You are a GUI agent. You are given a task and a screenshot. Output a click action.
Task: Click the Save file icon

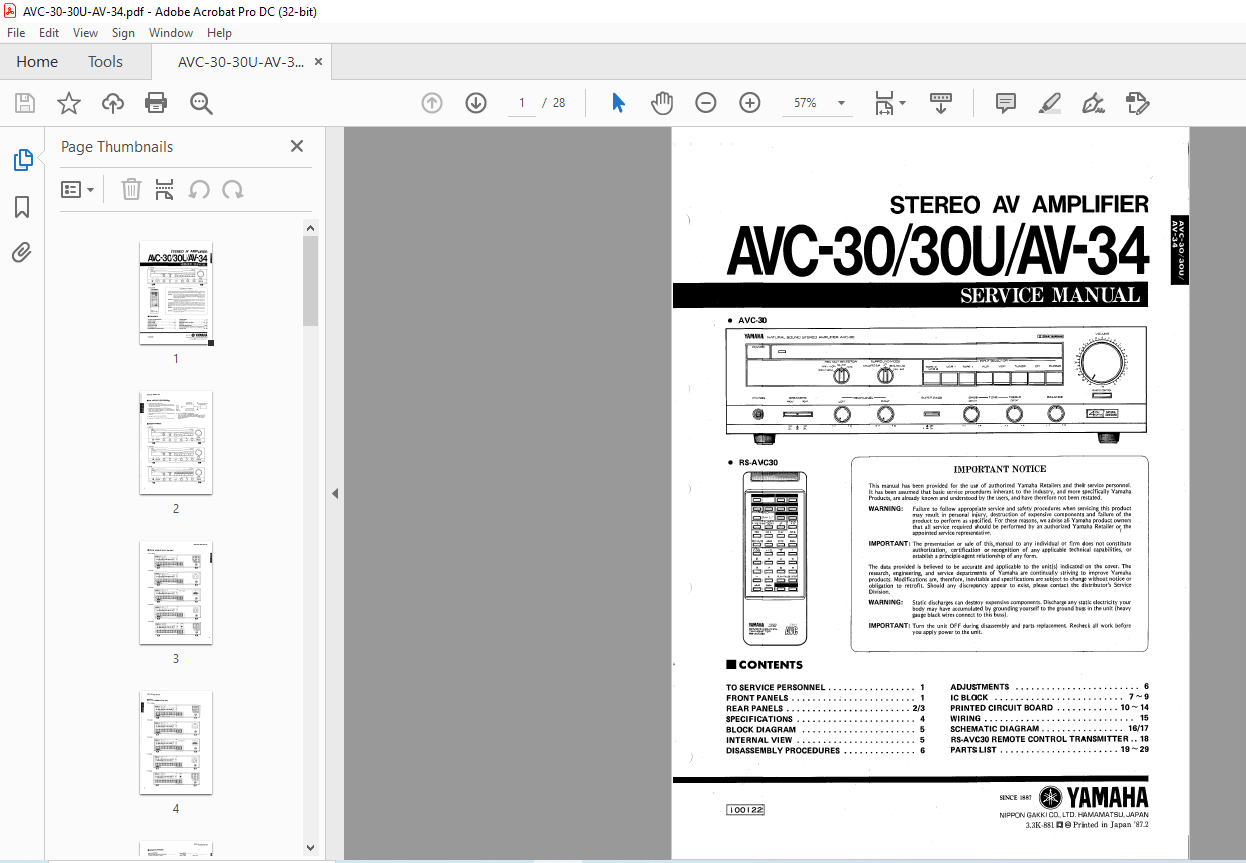[25, 103]
